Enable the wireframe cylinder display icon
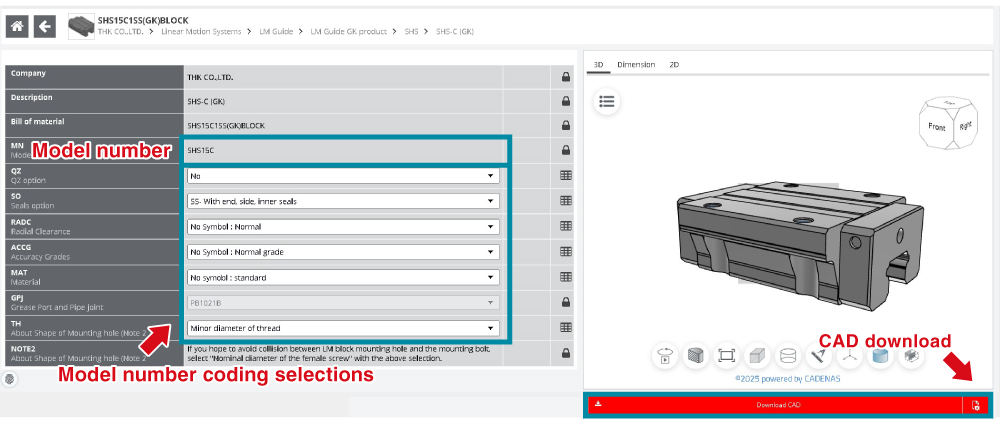 click(788, 356)
